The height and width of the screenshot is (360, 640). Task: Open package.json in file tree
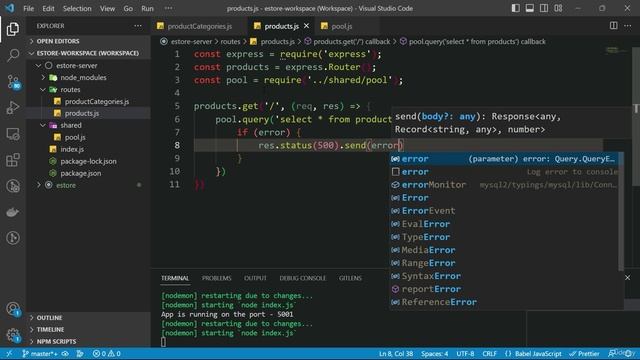(x=80, y=173)
